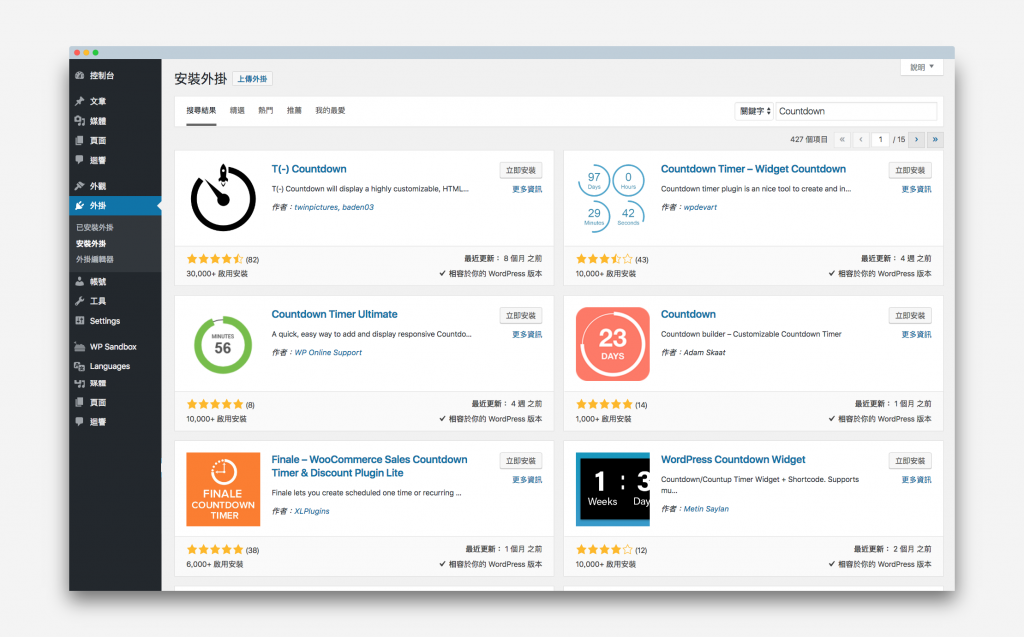
Task: Open WordPress Countdown Widget title link
Action: 733,460
